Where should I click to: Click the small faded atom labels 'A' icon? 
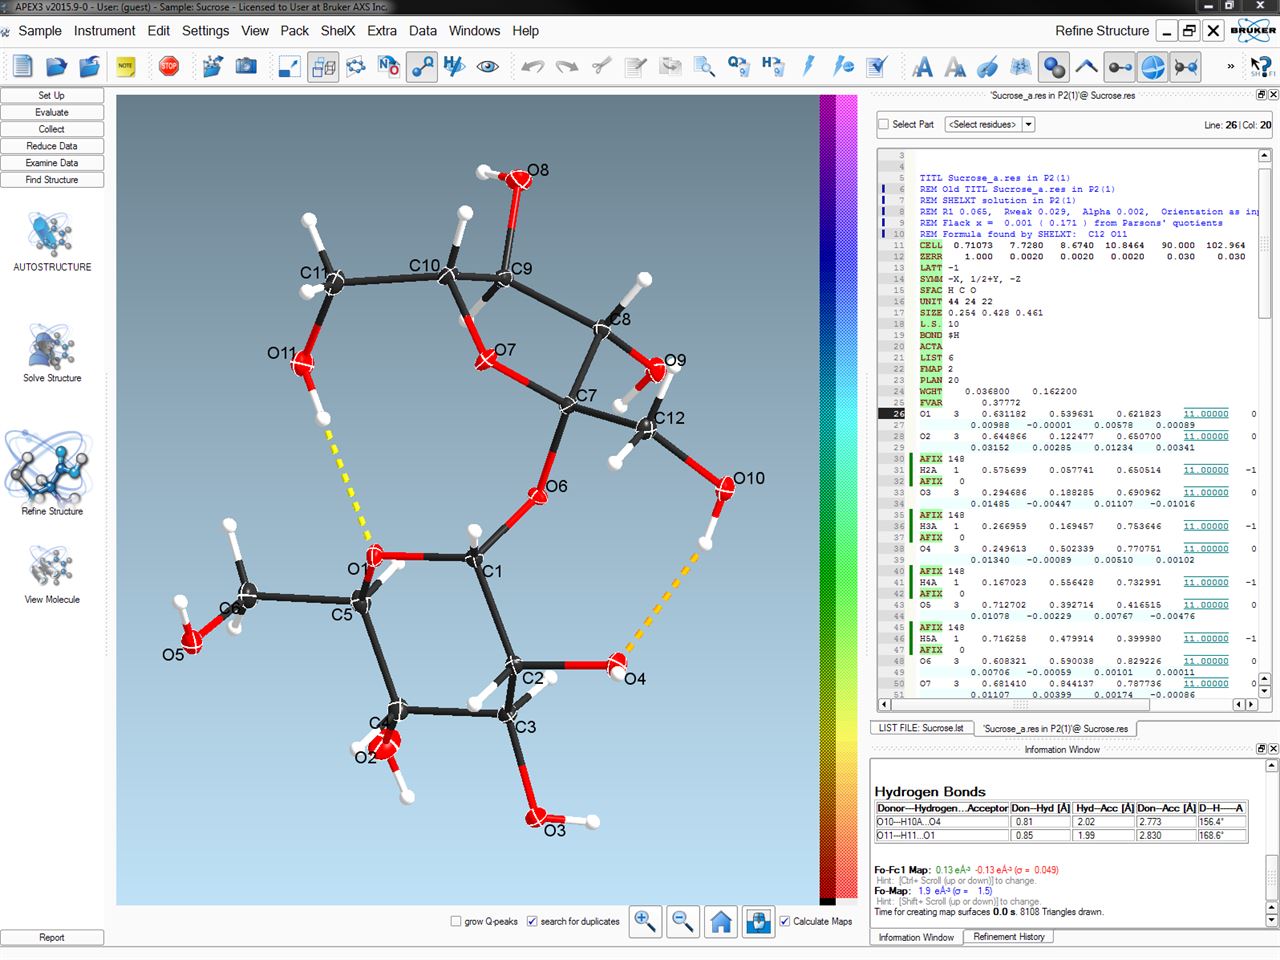[x=955, y=67]
